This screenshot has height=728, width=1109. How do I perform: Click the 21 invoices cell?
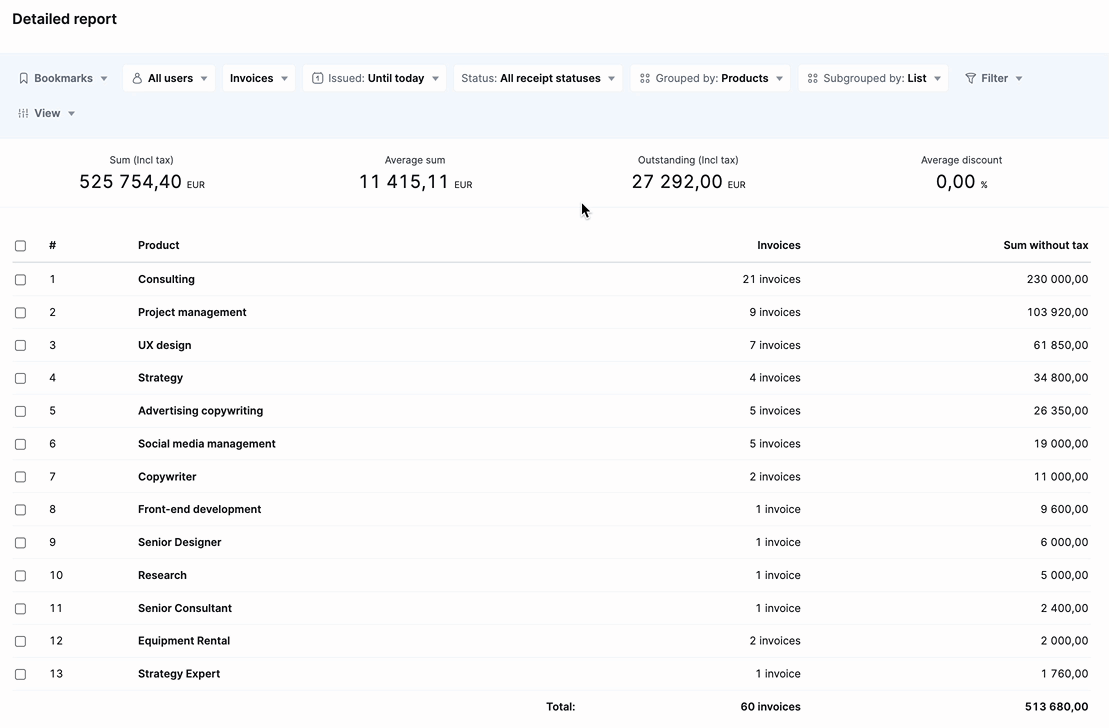coord(771,279)
